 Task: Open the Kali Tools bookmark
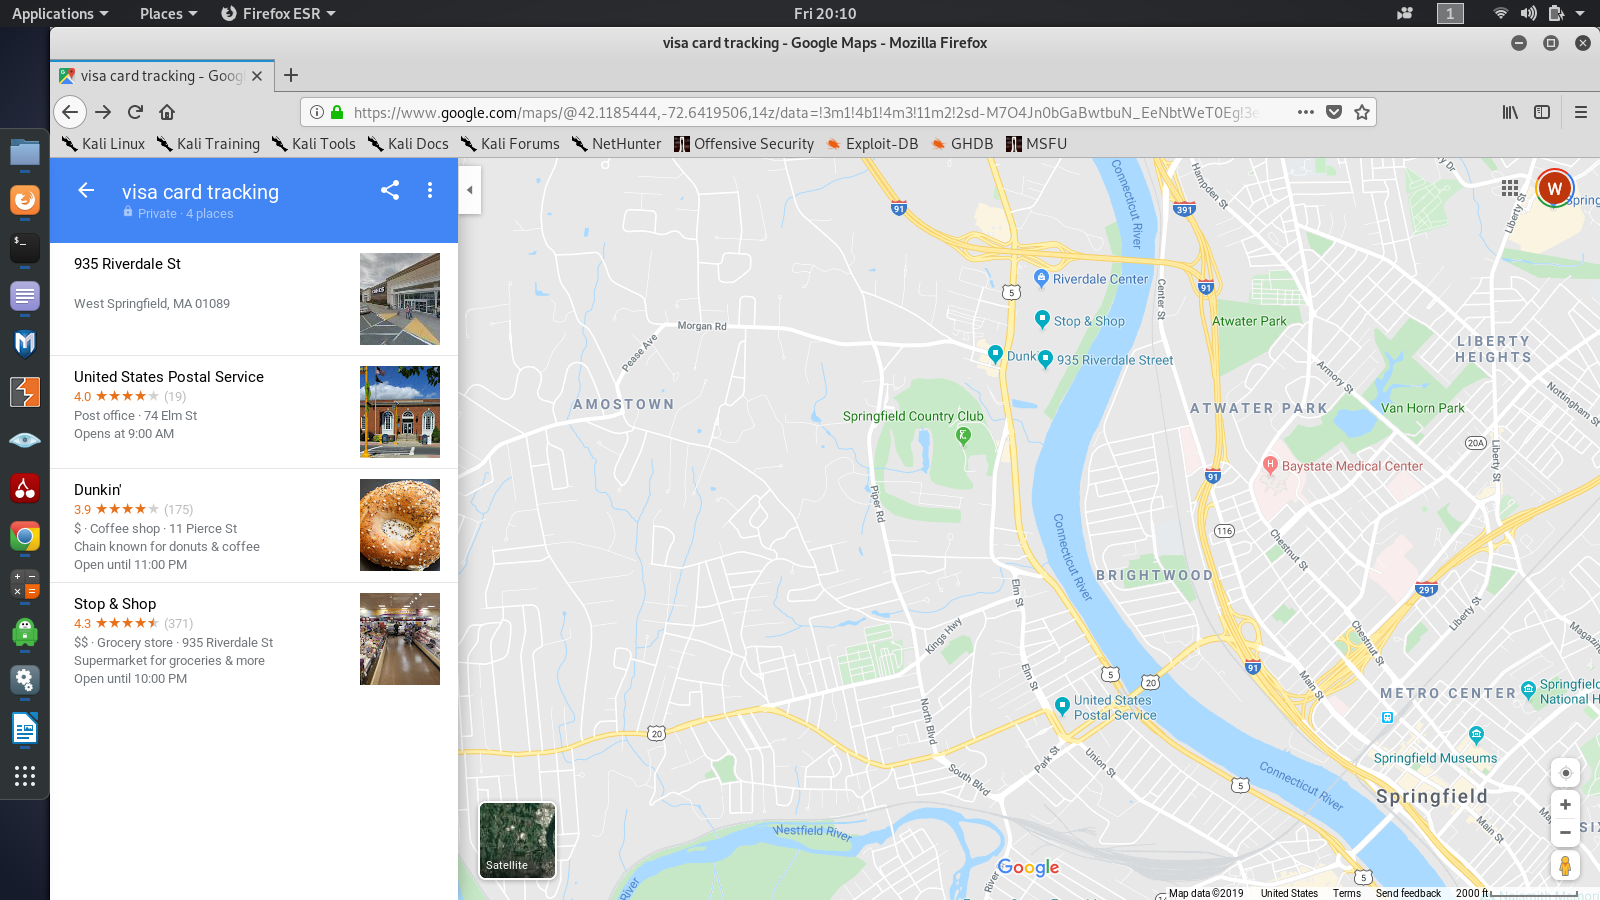(x=313, y=144)
